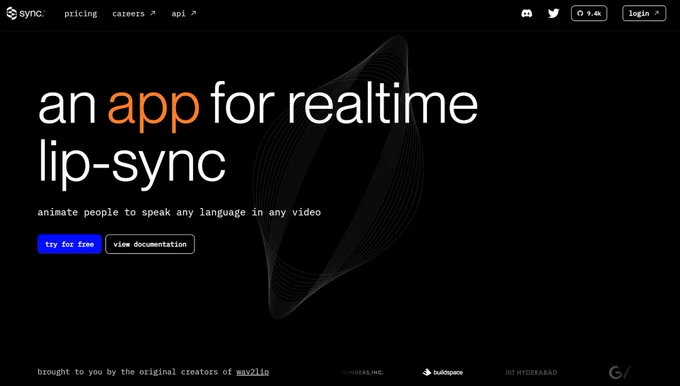Image resolution: width=680 pixels, height=386 pixels.
Task: Click the Founders, Inc. logo
Action: pyautogui.click(x=362, y=372)
